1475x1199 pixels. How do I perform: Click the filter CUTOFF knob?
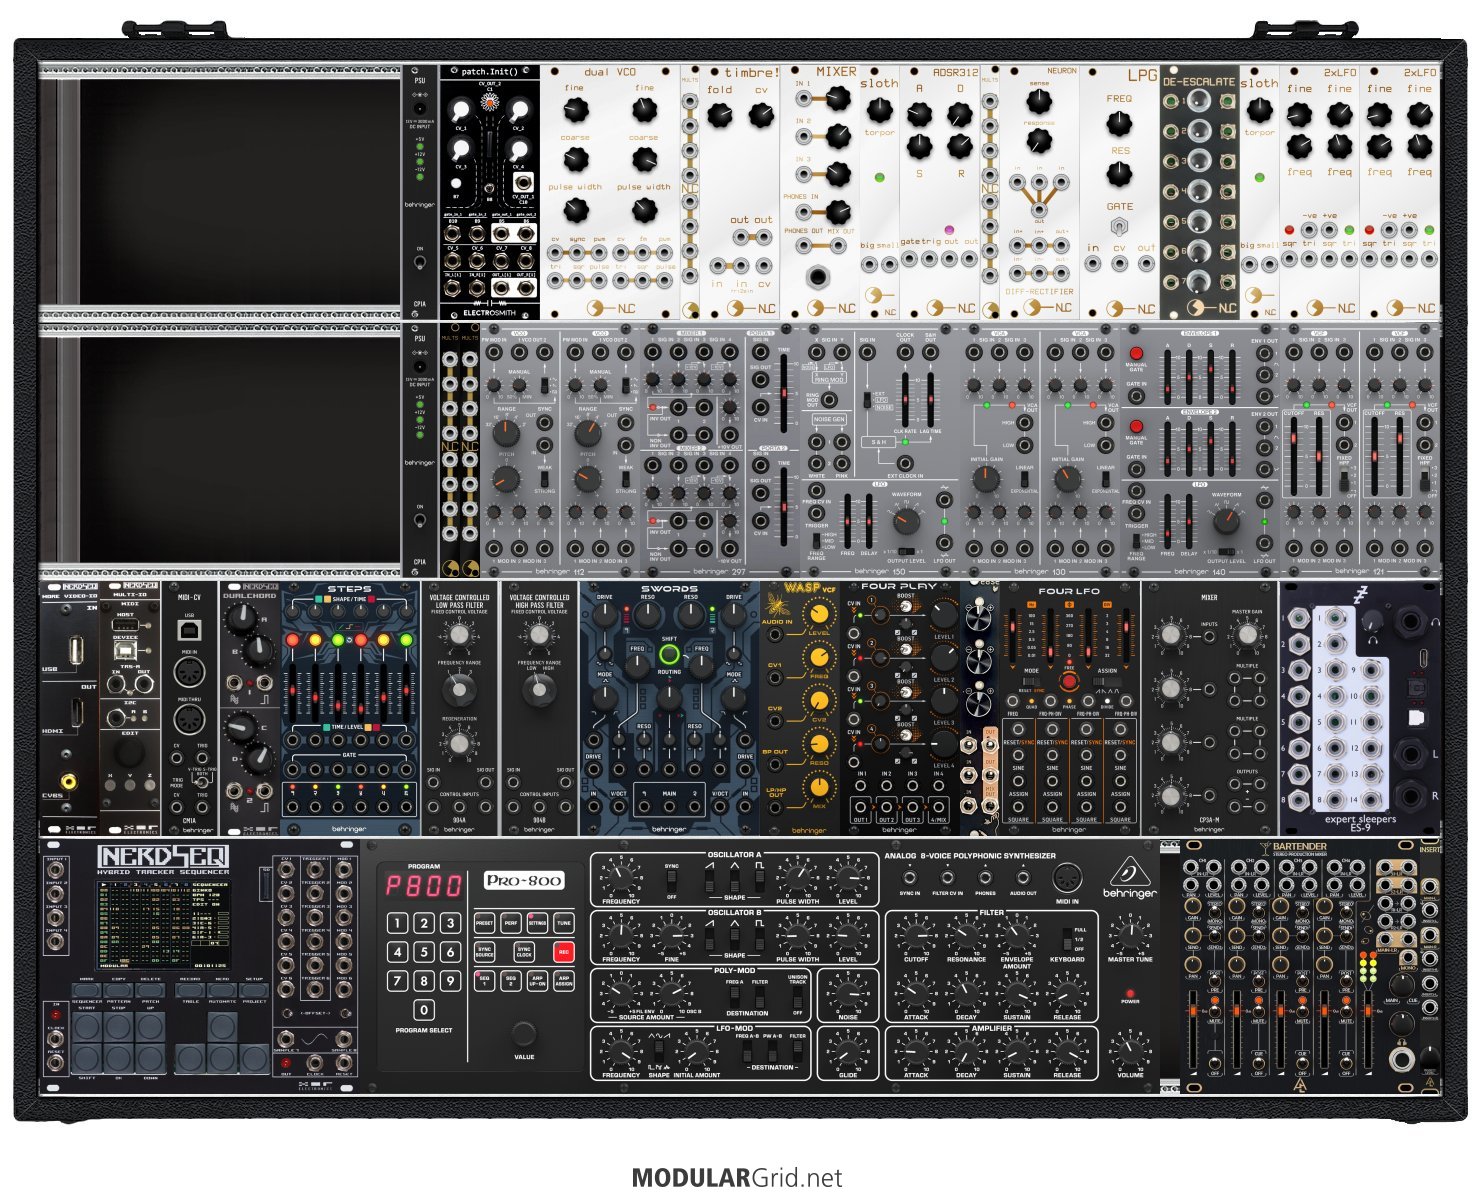tap(915, 937)
